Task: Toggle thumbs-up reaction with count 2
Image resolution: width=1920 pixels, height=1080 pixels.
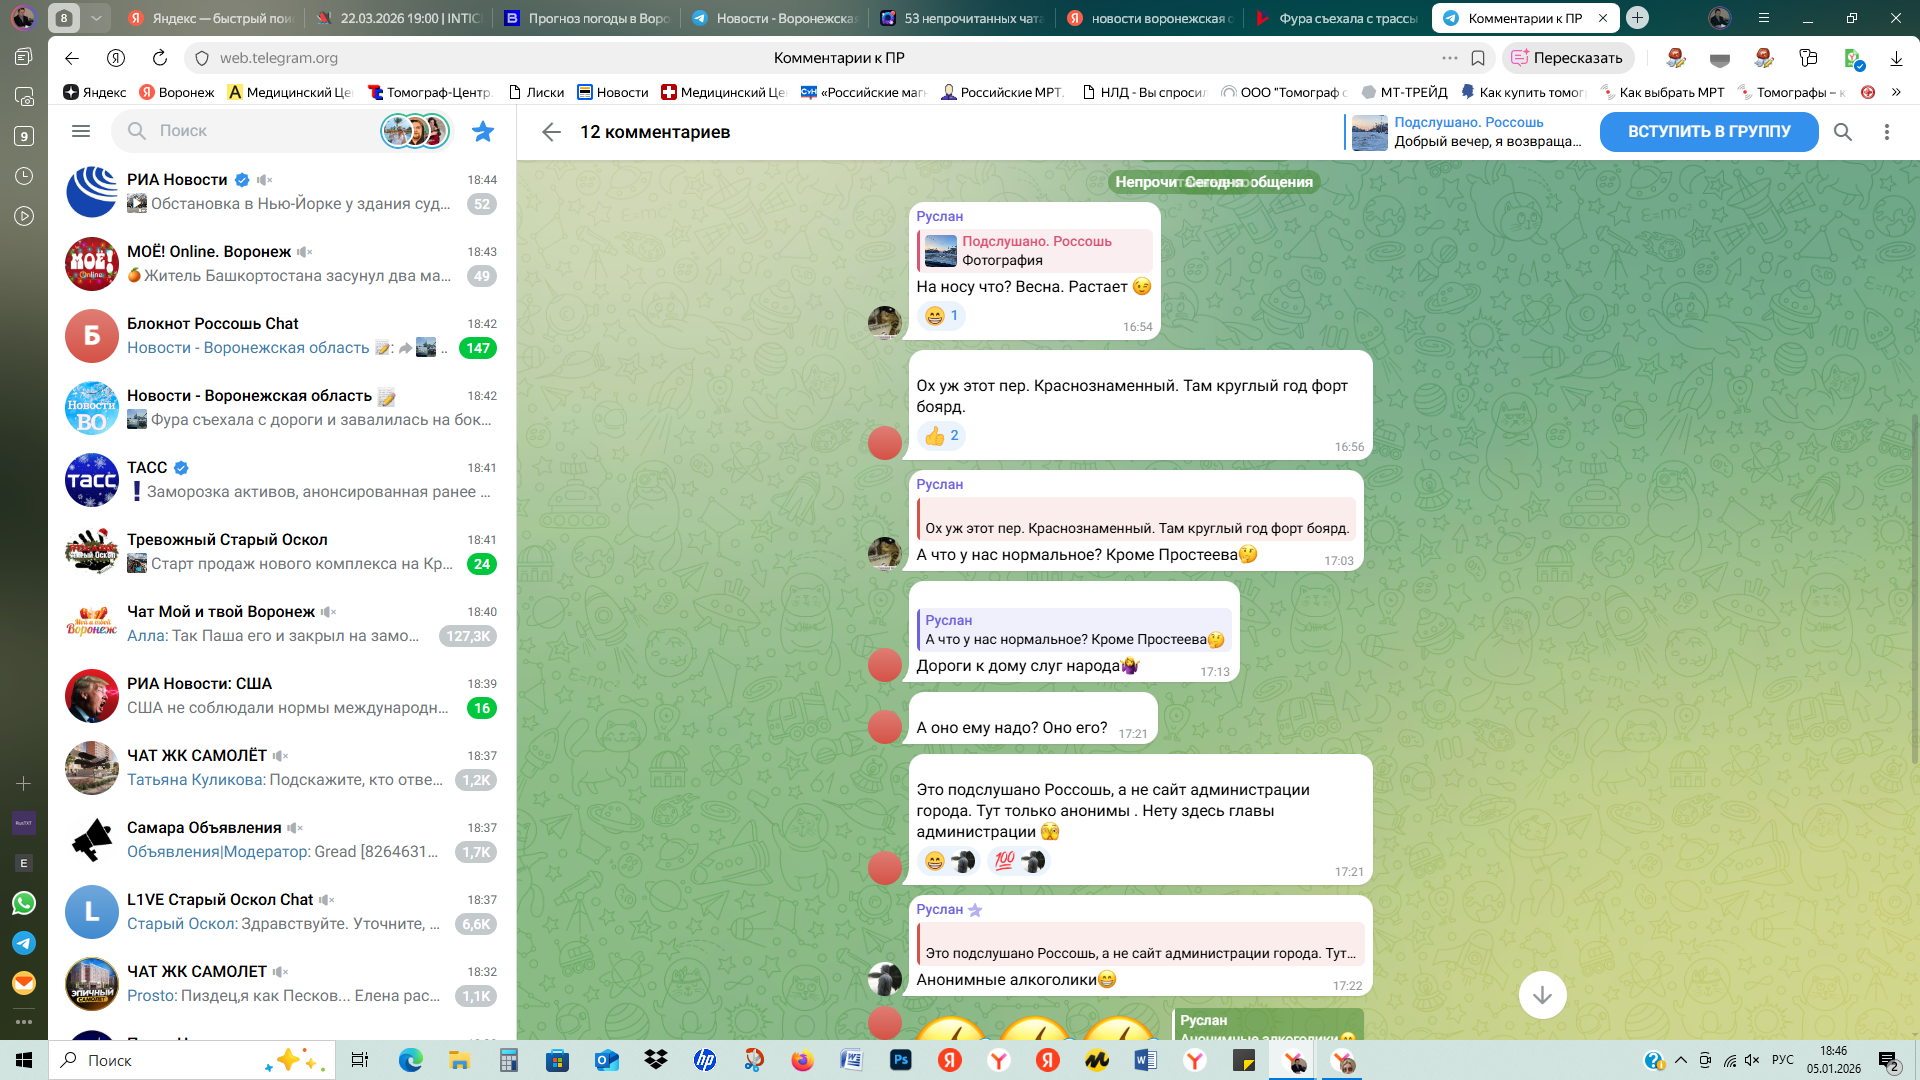Action: click(x=941, y=436)
